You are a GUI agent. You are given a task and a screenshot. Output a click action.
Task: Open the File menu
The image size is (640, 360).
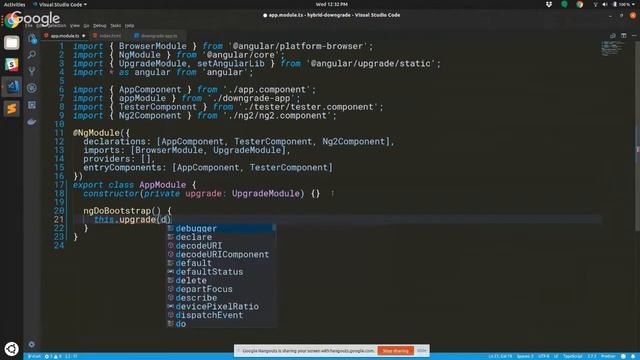click(29, 26)
